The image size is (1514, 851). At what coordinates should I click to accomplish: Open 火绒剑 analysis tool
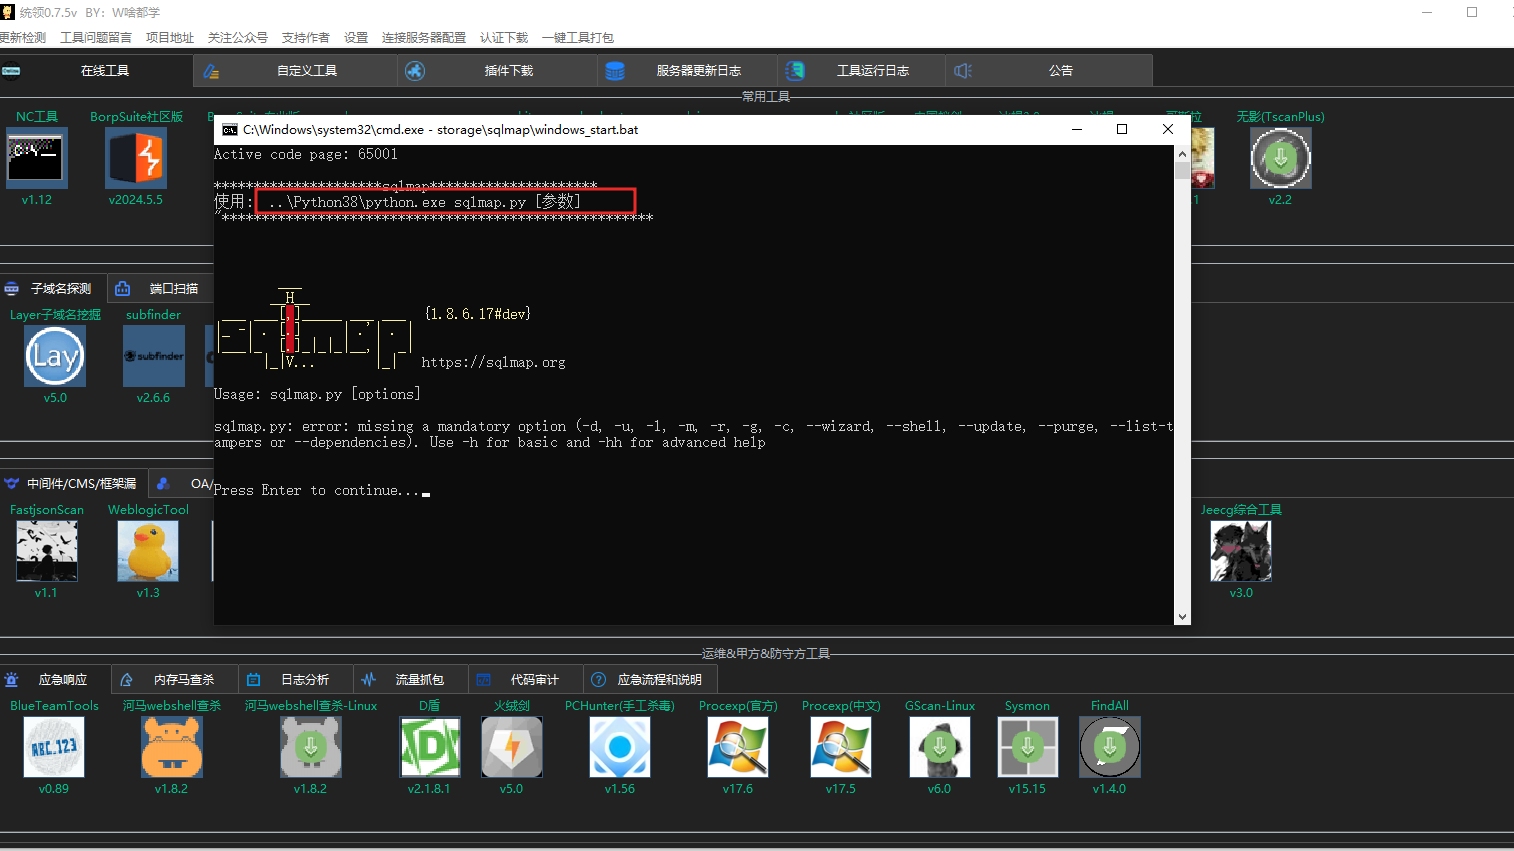coord(511,747)
